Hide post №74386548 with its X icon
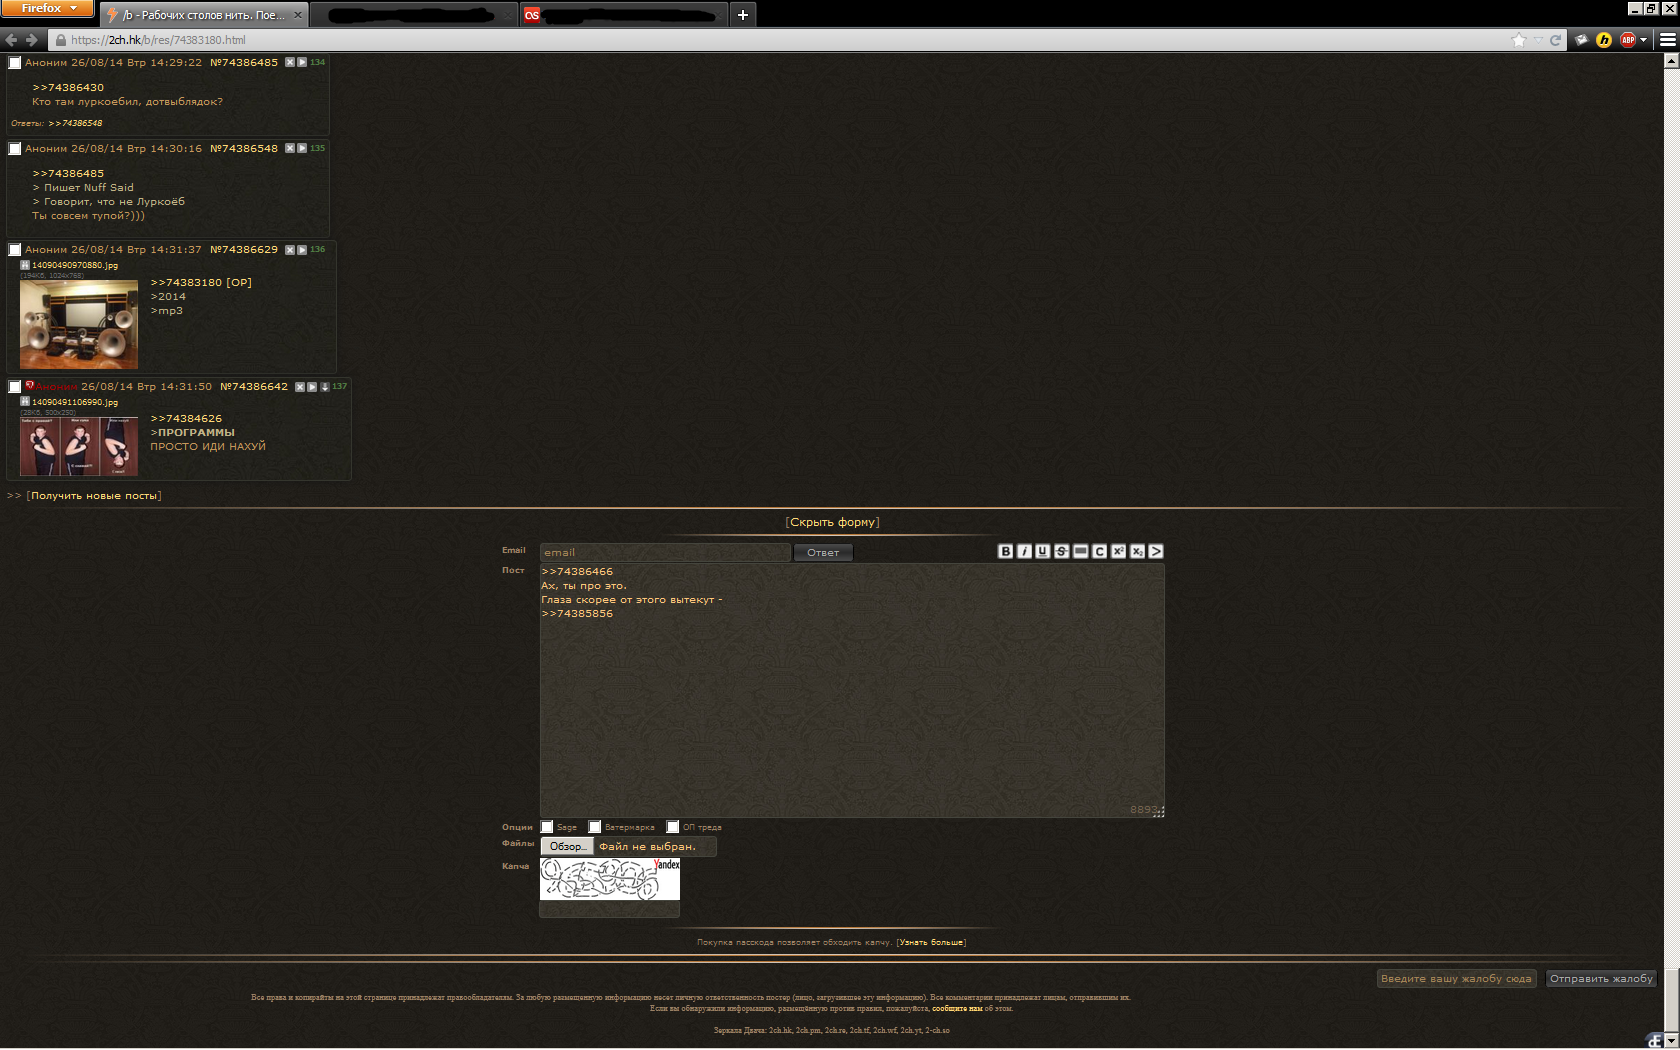The height and width of the screenshot is (1050, 1680). (290, 148)
